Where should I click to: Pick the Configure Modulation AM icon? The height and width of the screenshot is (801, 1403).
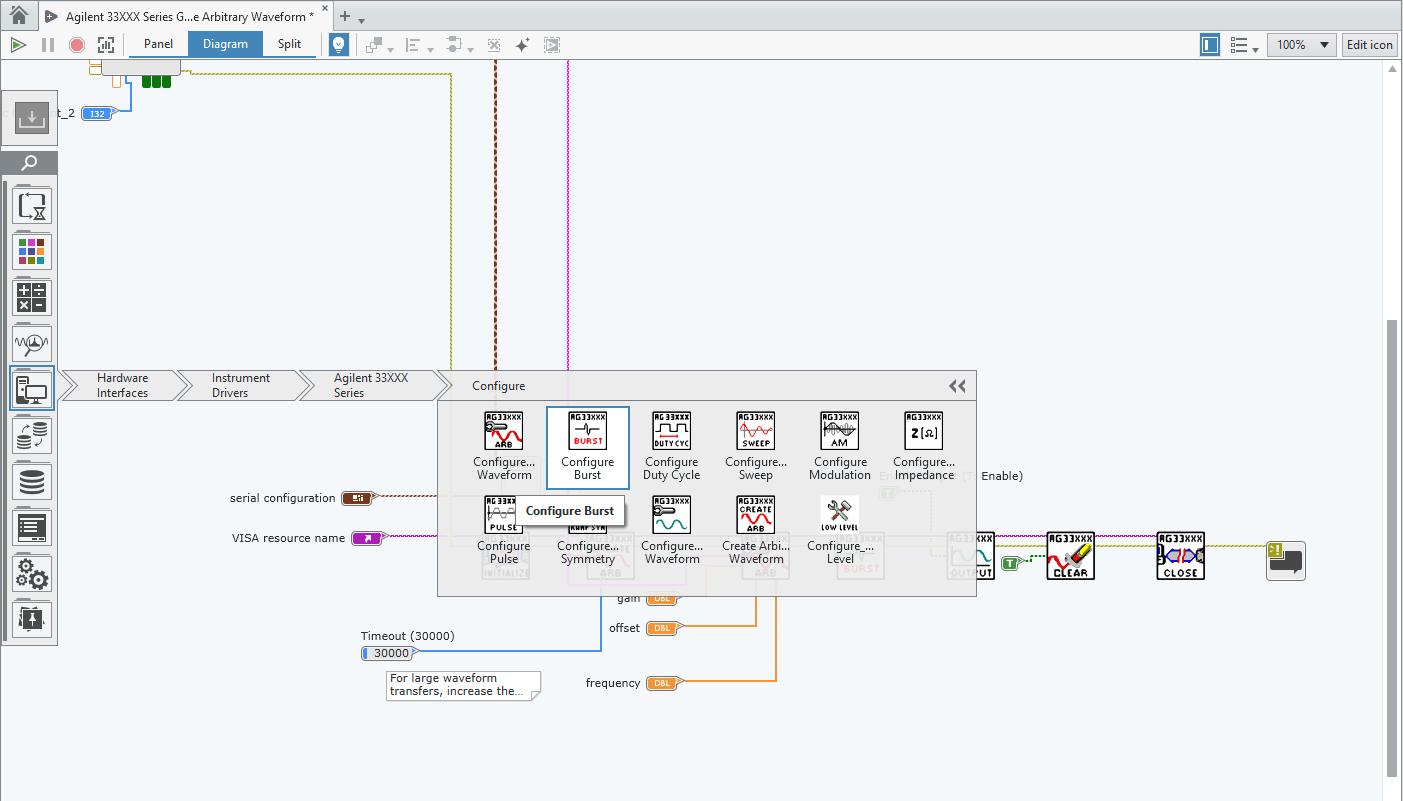[839, 431]
